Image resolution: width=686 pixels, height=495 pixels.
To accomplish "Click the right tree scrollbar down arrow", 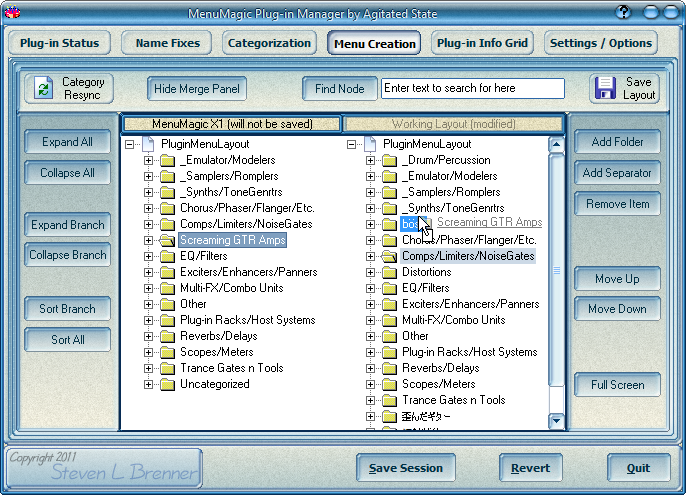I will pyautogui.click(x=556, y=421).
